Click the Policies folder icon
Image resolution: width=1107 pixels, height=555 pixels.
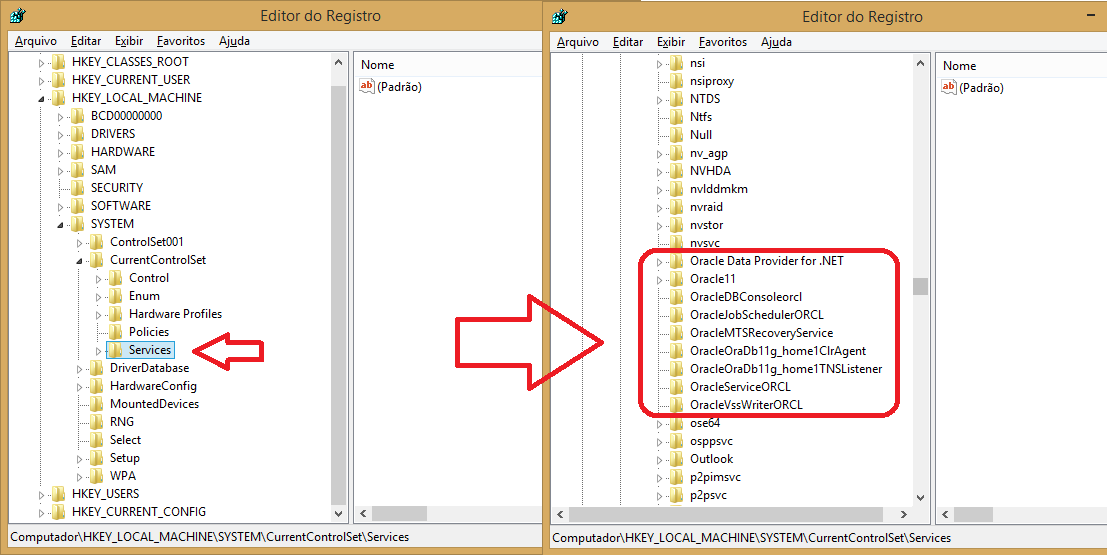coord(116,332)
